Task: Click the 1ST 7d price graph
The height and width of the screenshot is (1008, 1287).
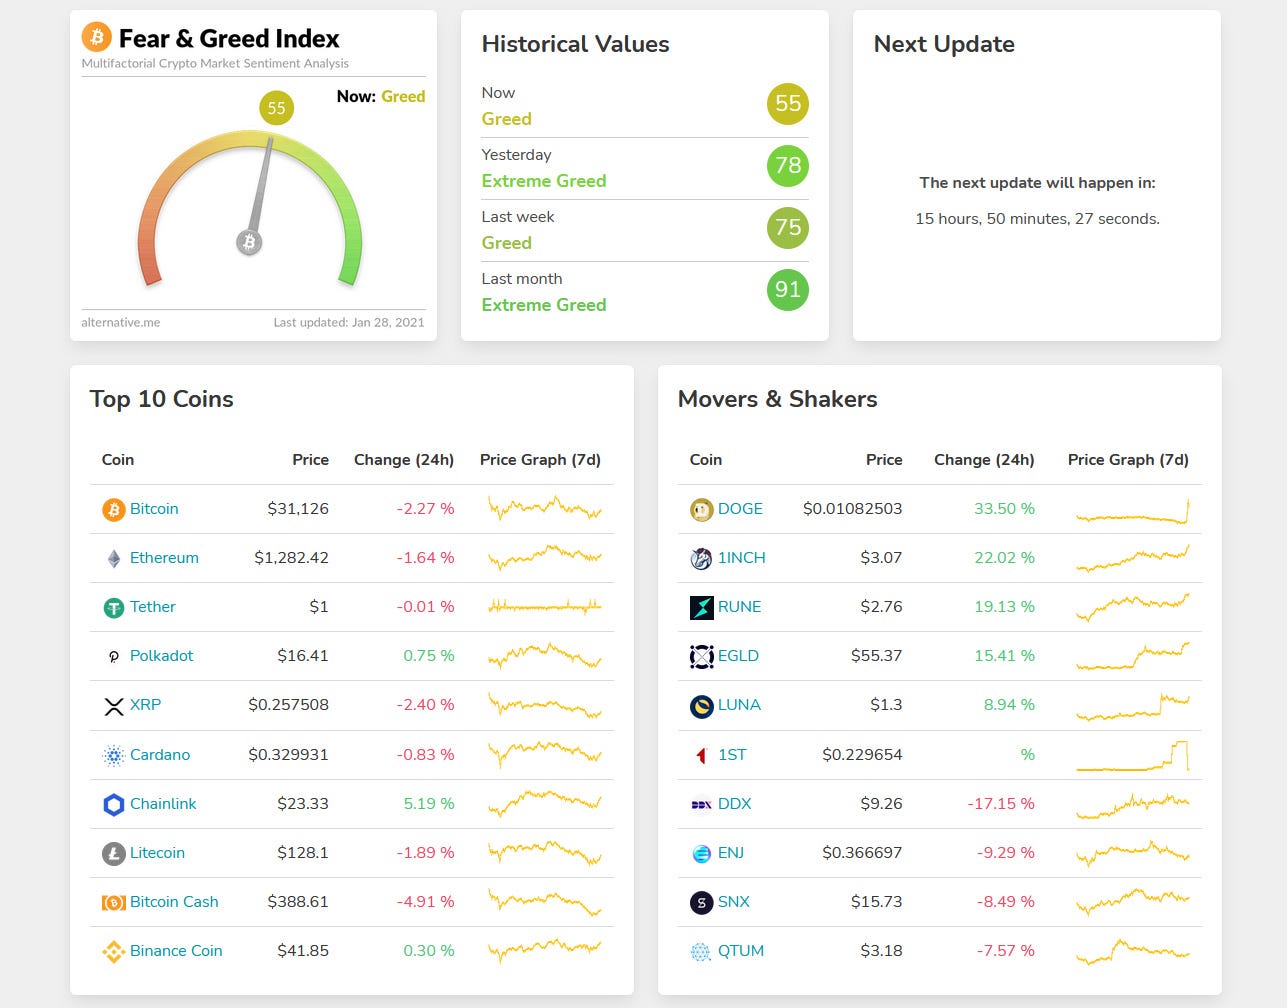Action: click(1133, 756)
